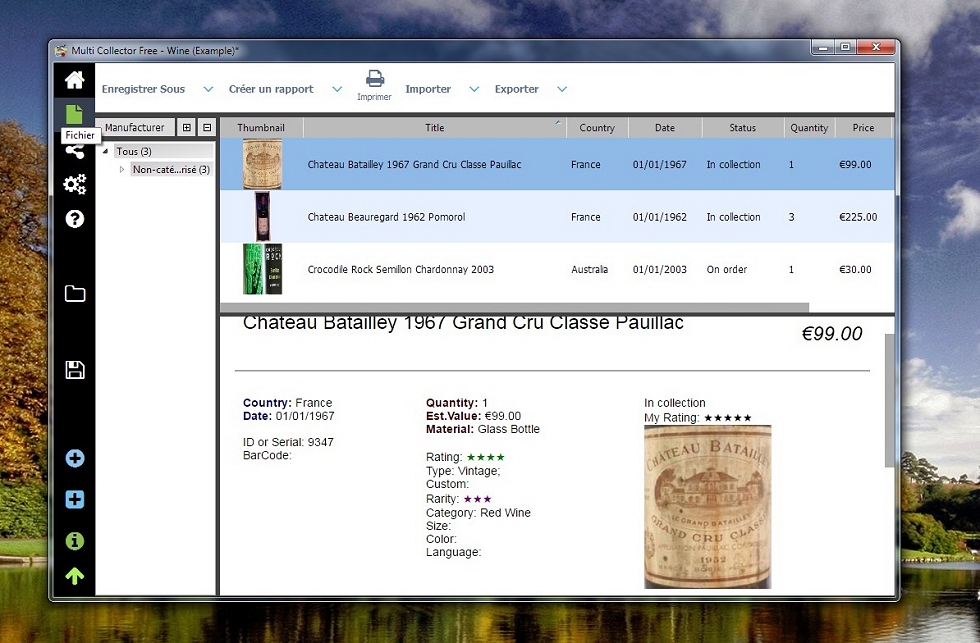Go to the Home icon in sidebar
Screen dimensions: 980x643
pos(74,80)
